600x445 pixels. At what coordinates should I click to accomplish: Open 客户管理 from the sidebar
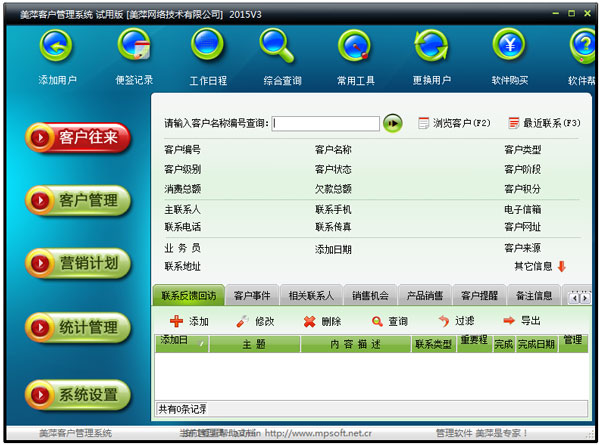pos(80,200)
